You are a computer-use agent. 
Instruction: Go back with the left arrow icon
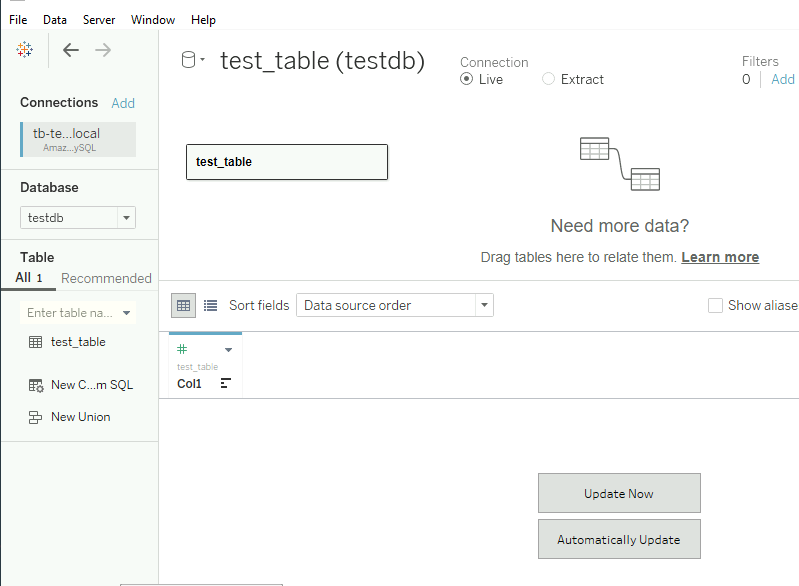71,50
